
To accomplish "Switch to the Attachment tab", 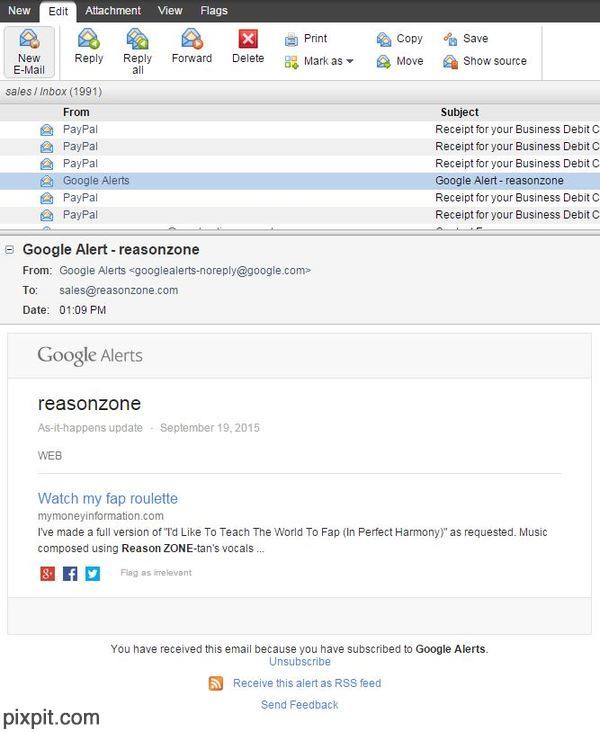I will tap(113, 11).
